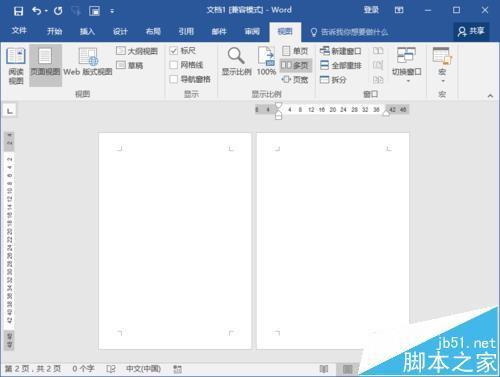Viewport: 500px width, 377px height.
Task: Choose 多页 multiple pages view
Action: tap(295, 65)
